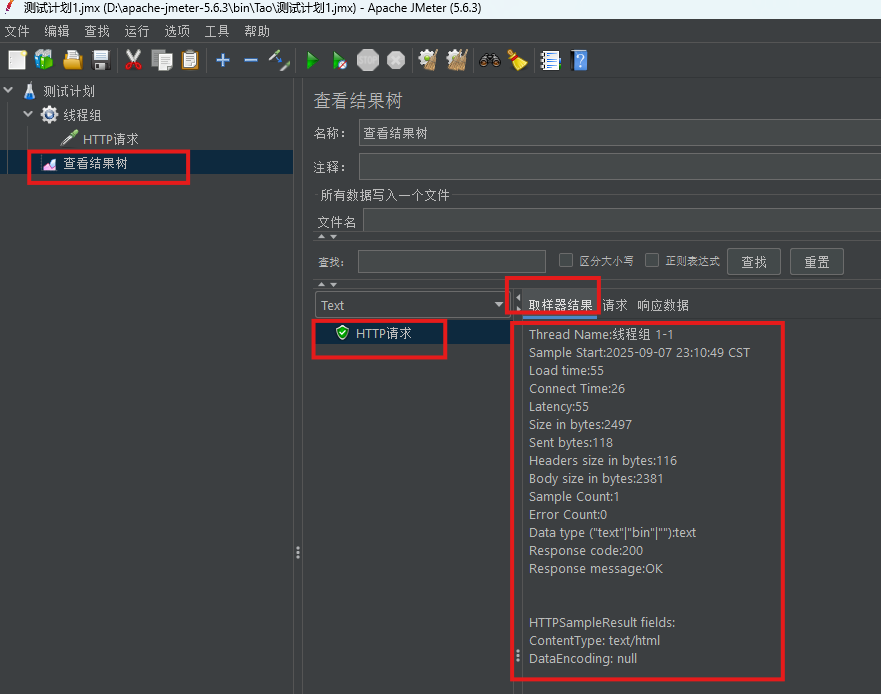881x694 pixels.
Task: Expand all nodes with plus icon
Action: point(223,60)
